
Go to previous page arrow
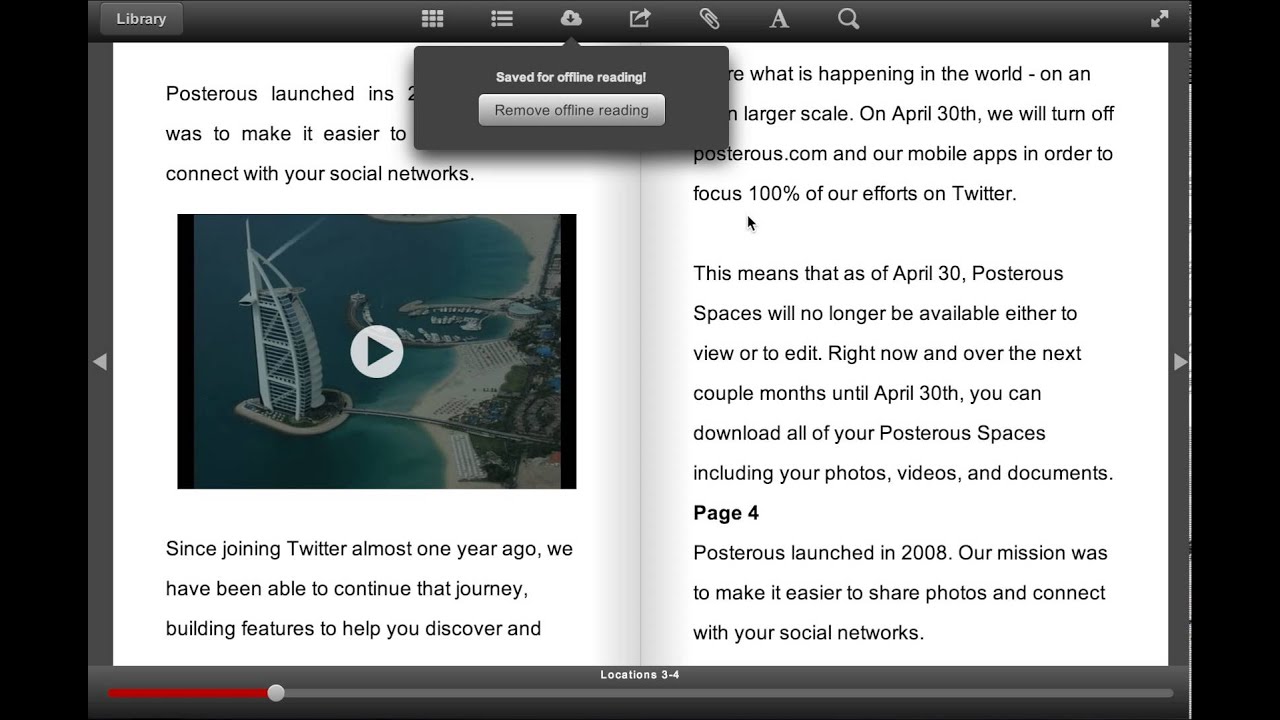[100, 362]
